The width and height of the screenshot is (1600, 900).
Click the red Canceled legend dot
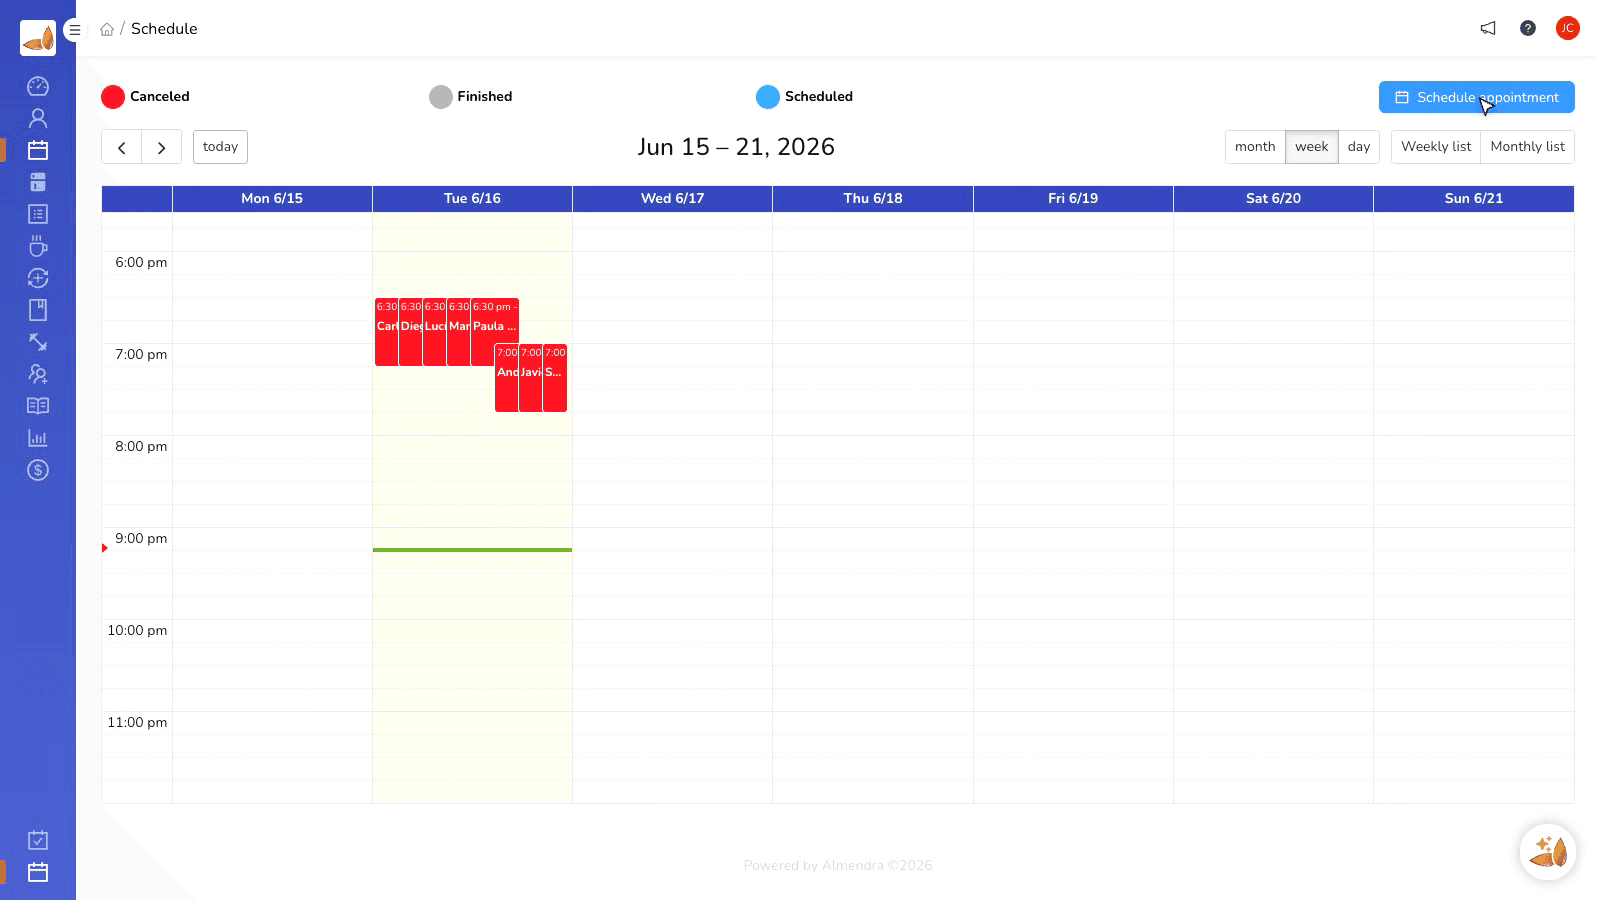pyautogui.click(x=113, y=97)
